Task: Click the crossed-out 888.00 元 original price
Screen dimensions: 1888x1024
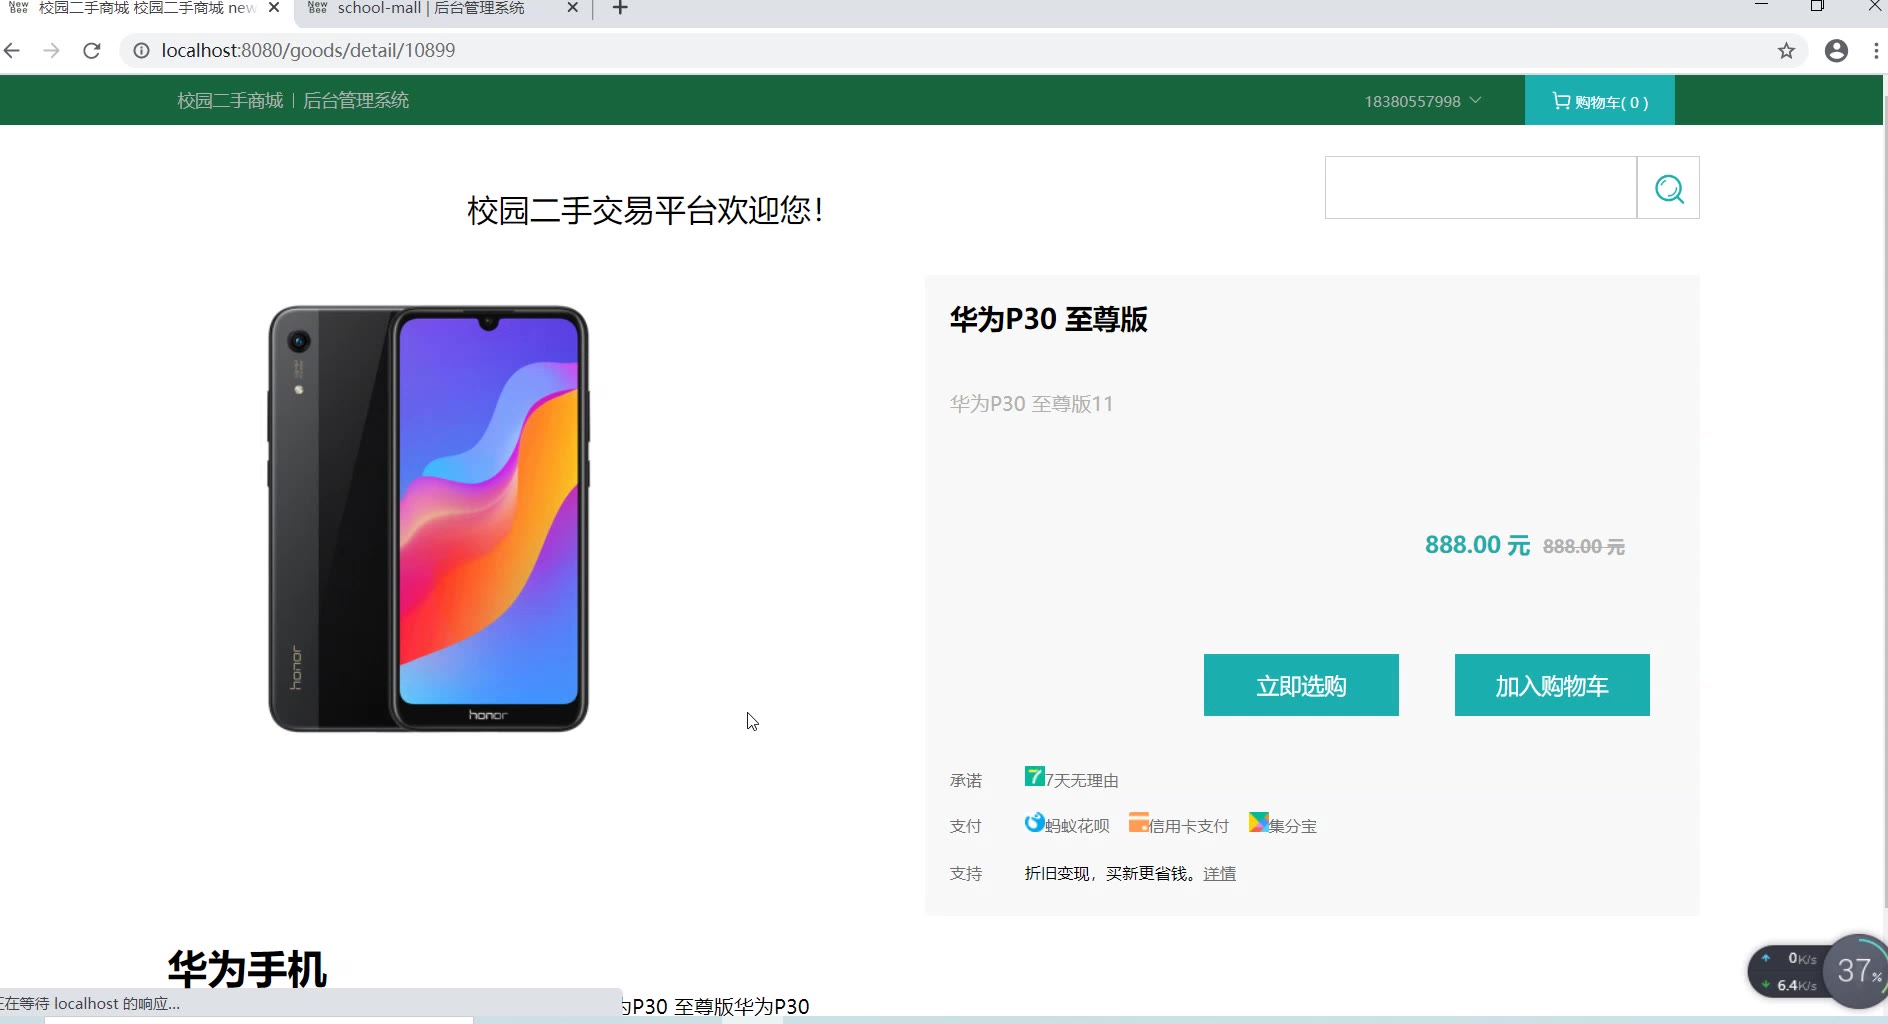Action: [x=1583, y=547]
